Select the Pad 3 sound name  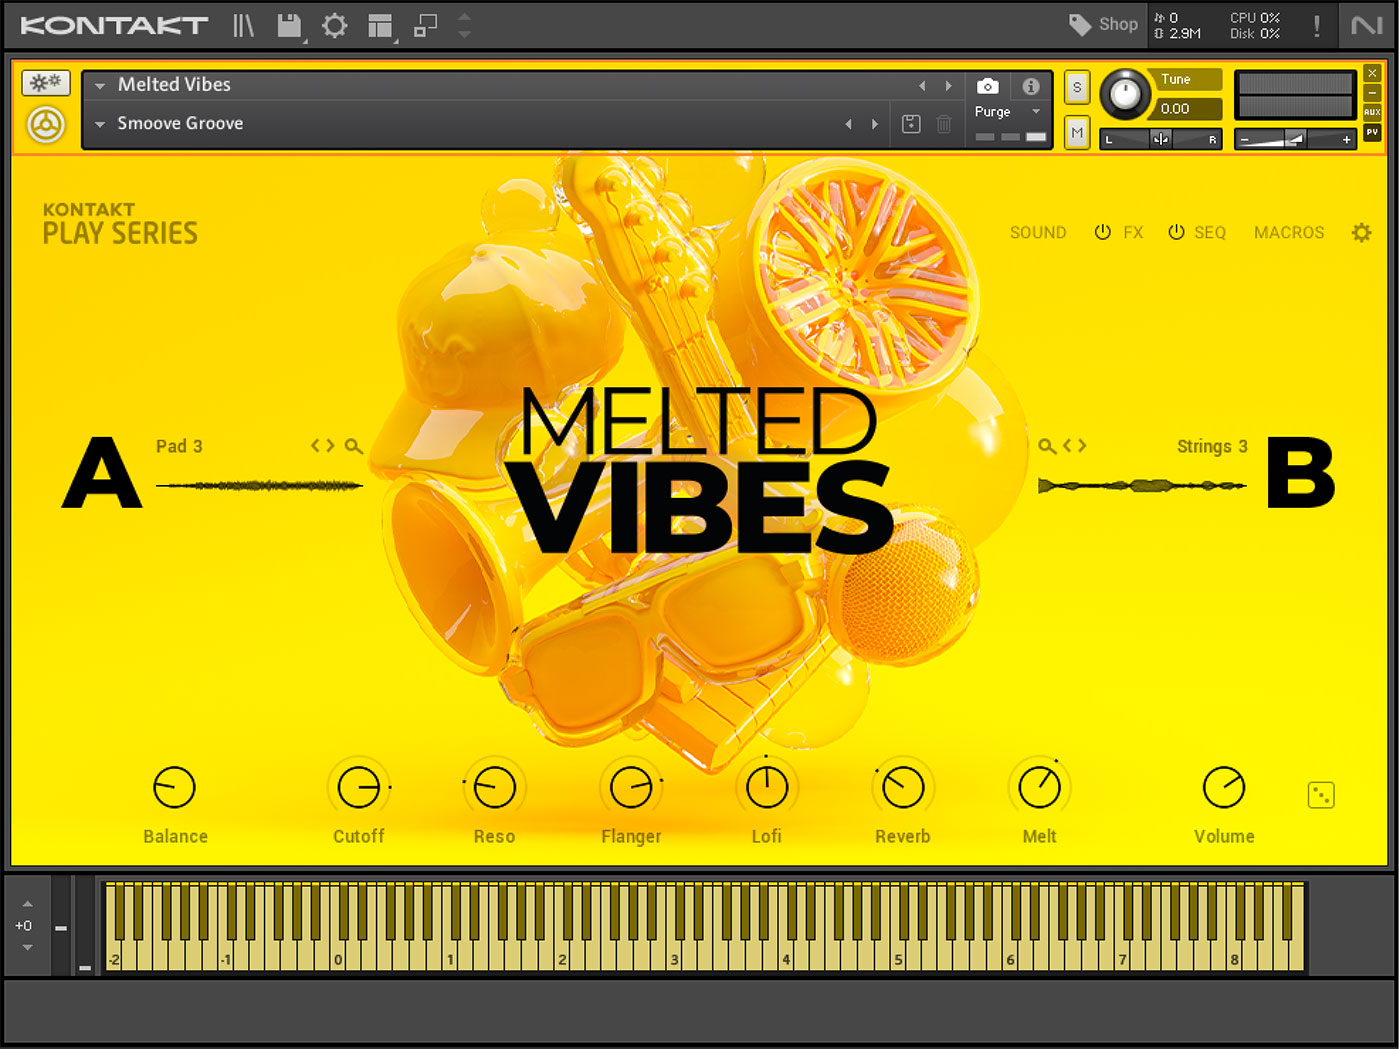[179, 446]
